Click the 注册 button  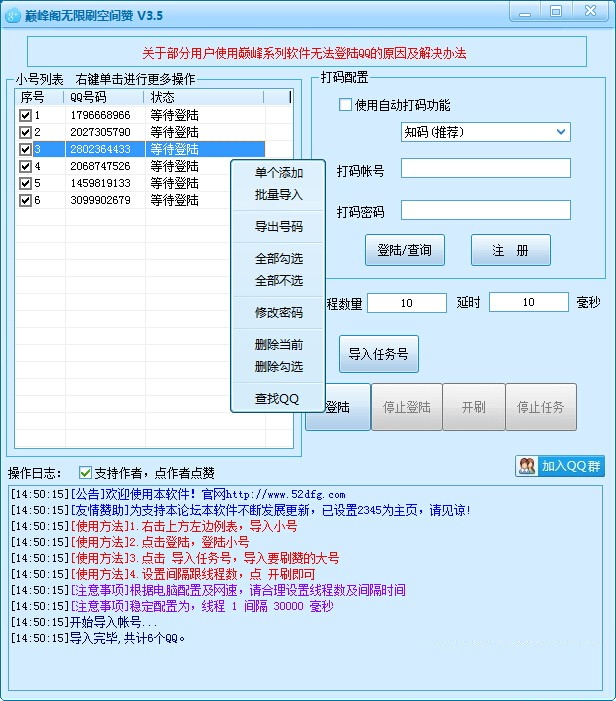510,251
